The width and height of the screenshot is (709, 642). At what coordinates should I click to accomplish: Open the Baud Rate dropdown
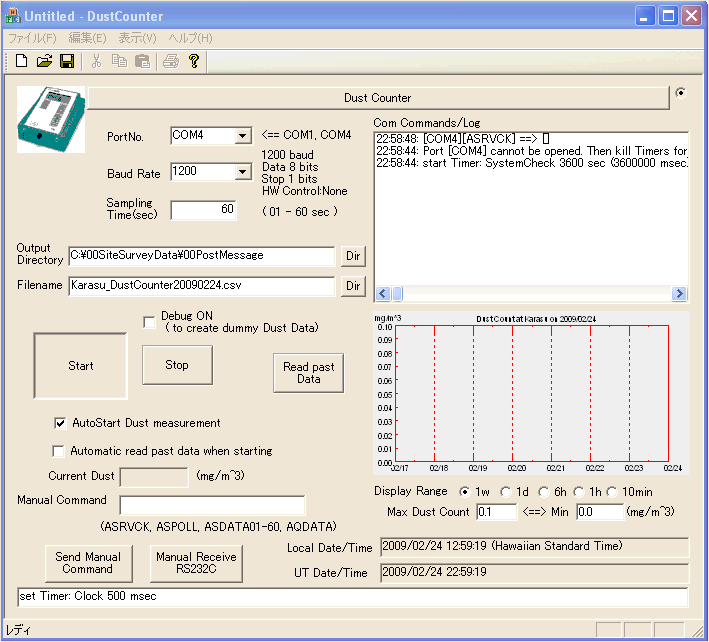coord(241,173)
